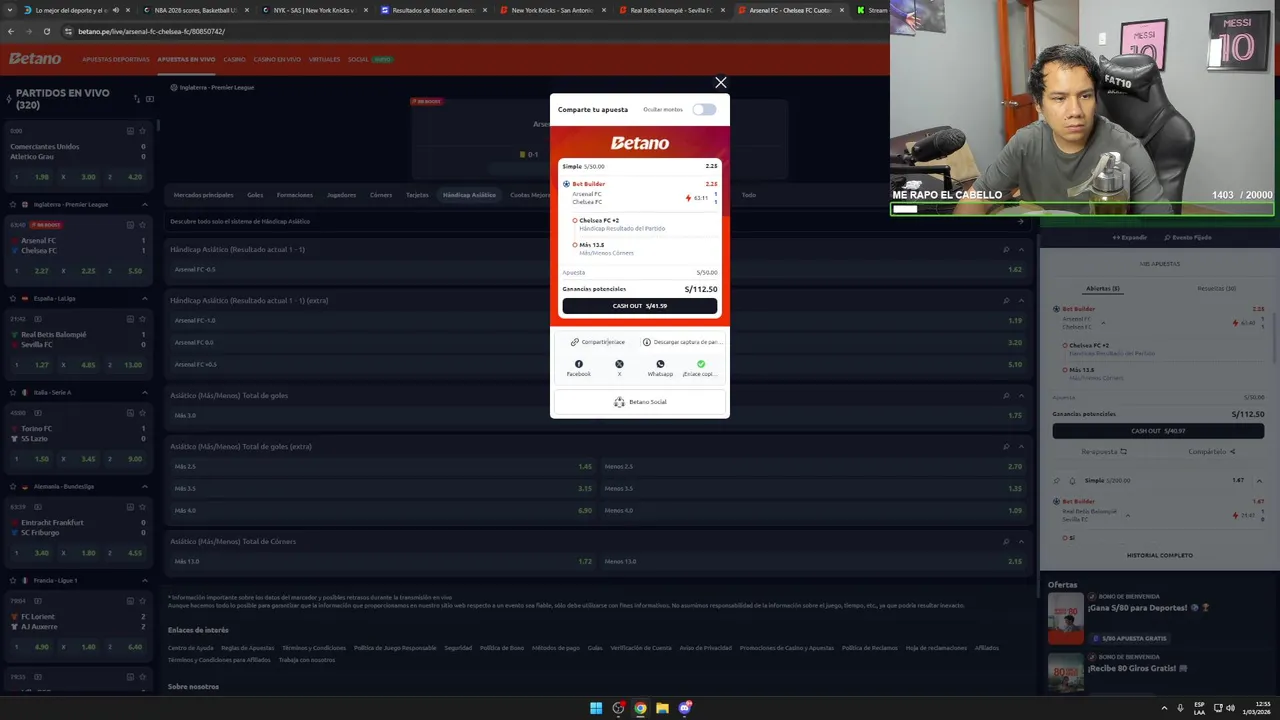Favorite the Real Betis - Sevilla match star
The width and height of the screenshot is (1280, 720).
coord(144,319)
